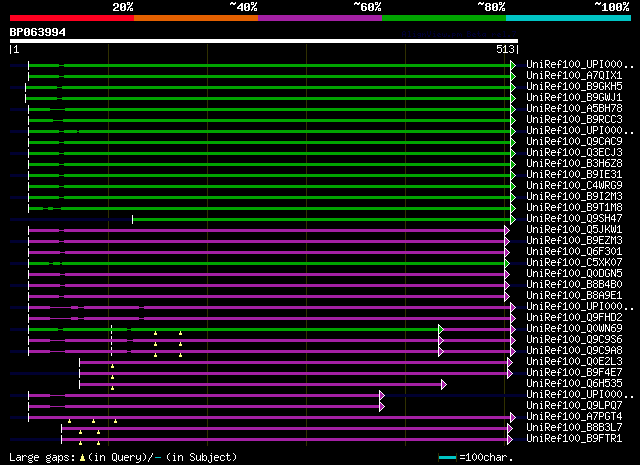Click the cyan ~100% legend segment
The image size is (640, 465).
pos(569,18)
